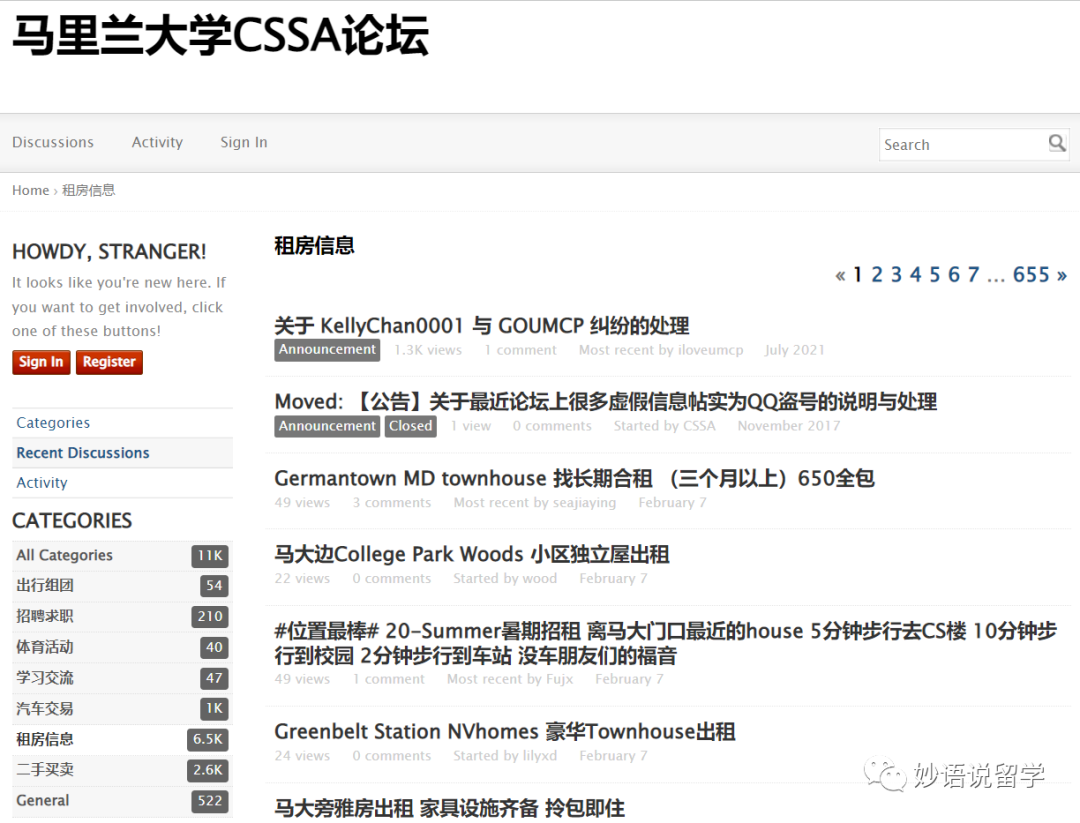This screenshot has height=823, width=1080.
Task: Open the 20-Summer暑期招租 thread
Action: point(665,643)
